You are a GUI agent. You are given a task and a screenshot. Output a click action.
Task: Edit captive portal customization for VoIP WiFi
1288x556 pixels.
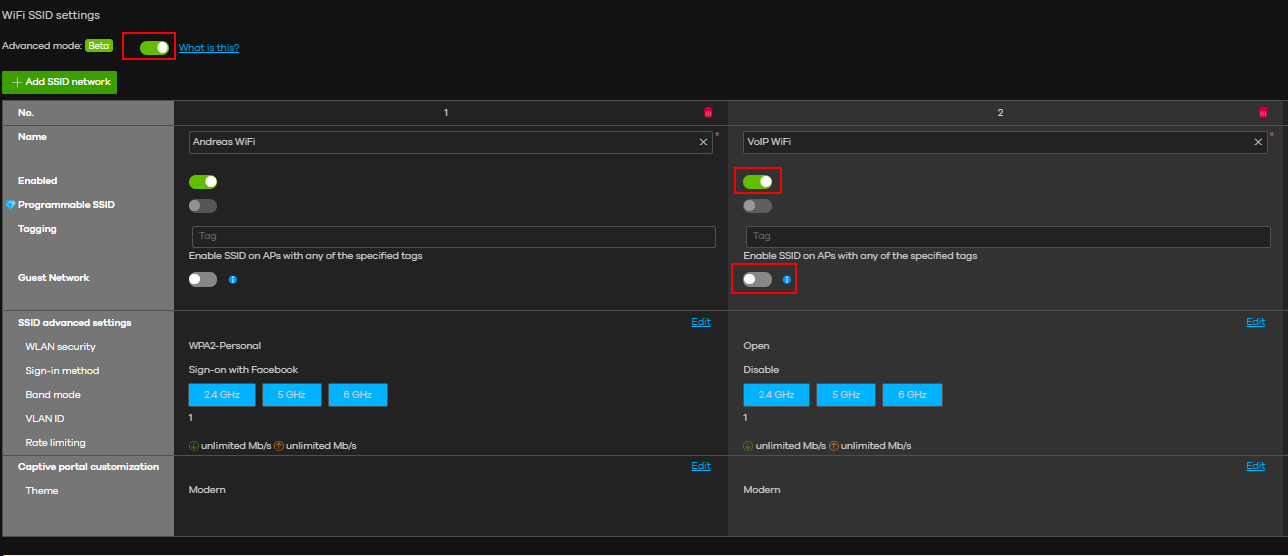pos(1255,466)
